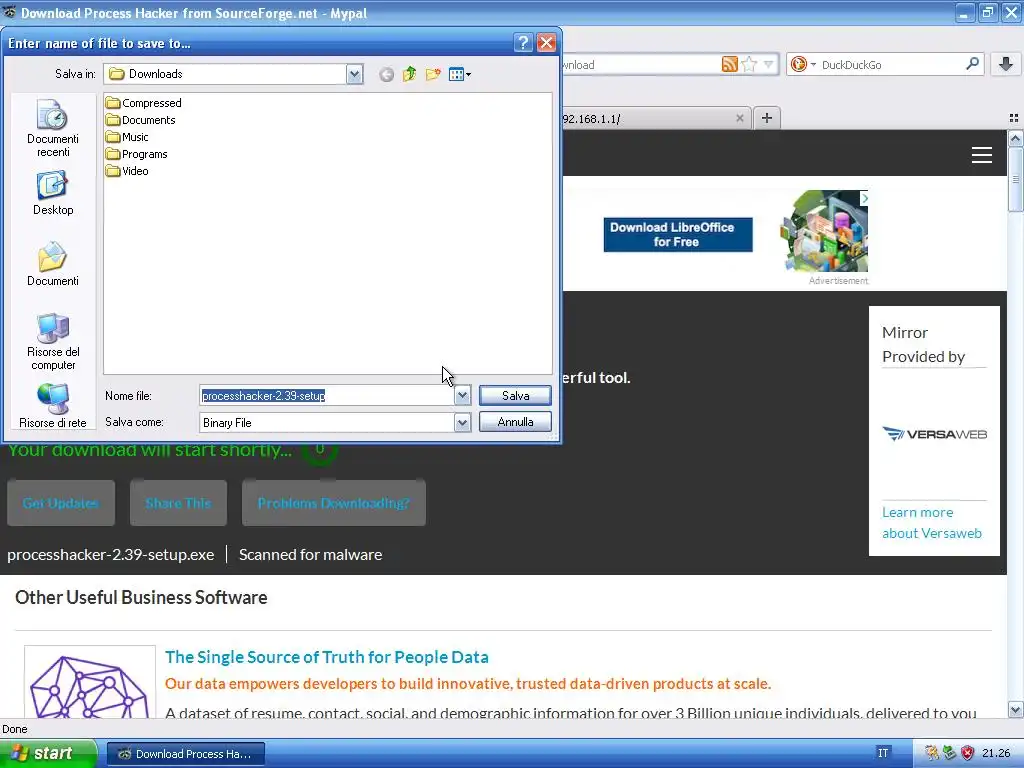Screen dimensions: 1024x768
Task: Select the Programs folder
Action: [137, 153]
